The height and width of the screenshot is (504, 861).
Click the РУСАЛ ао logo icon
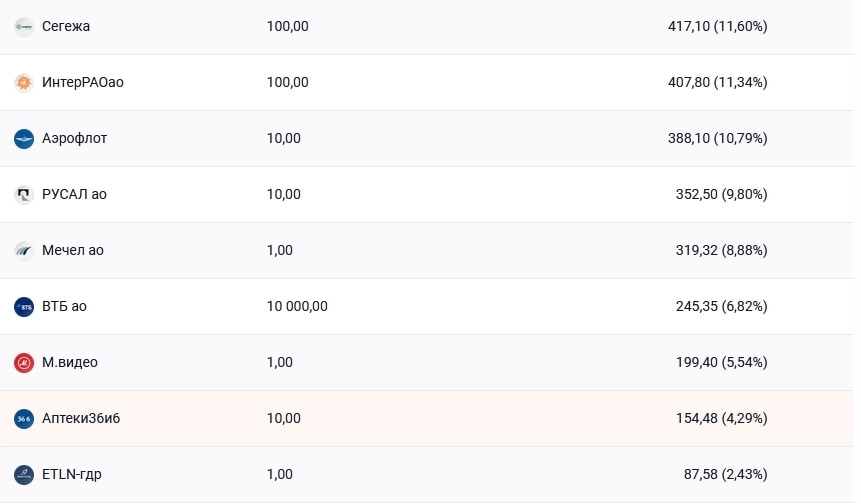(x=24, y=194)
